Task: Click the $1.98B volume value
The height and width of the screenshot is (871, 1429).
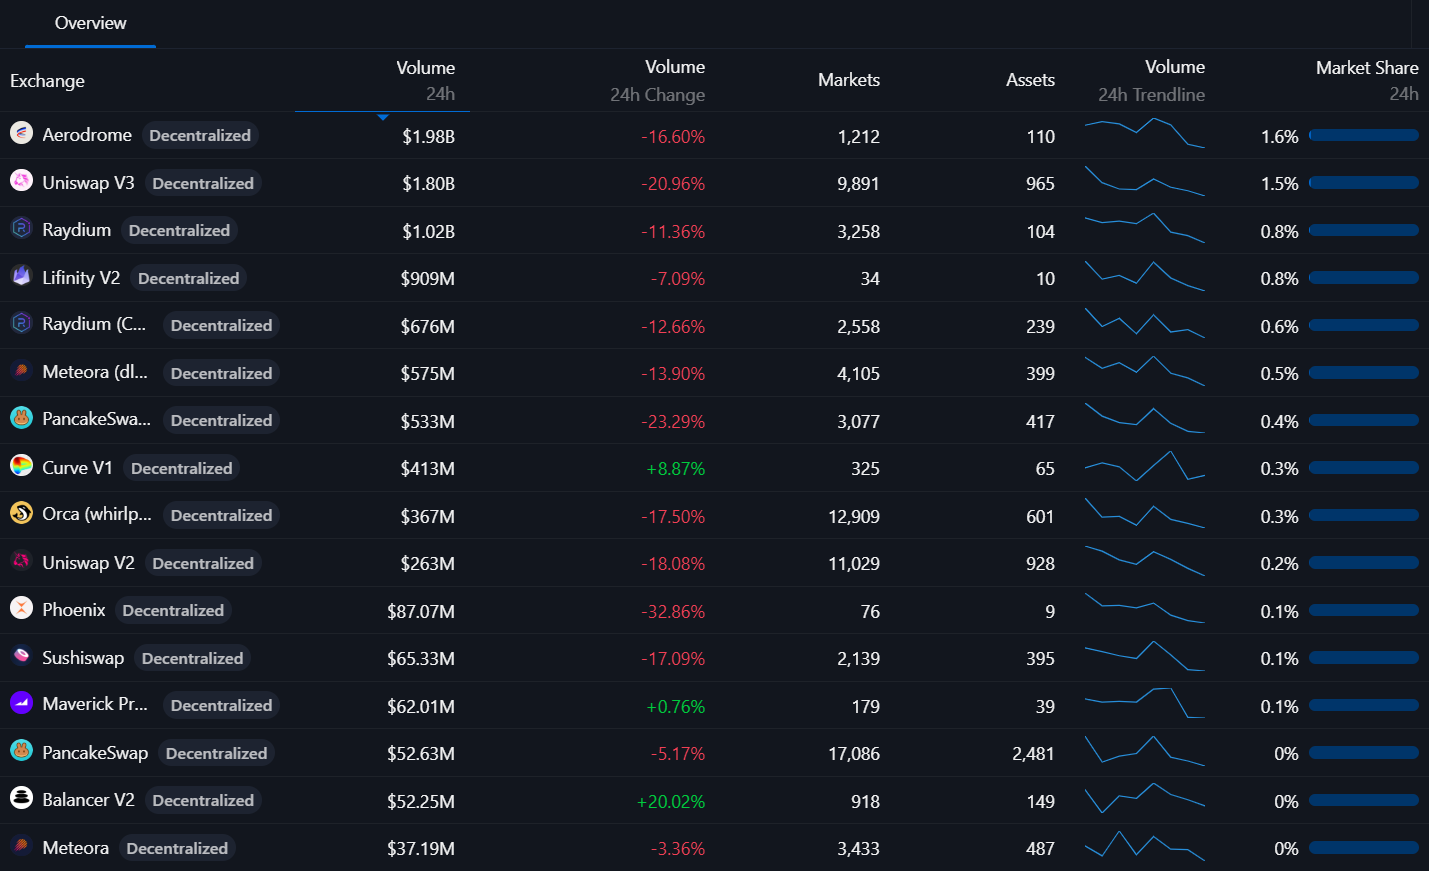Action: 428,137
